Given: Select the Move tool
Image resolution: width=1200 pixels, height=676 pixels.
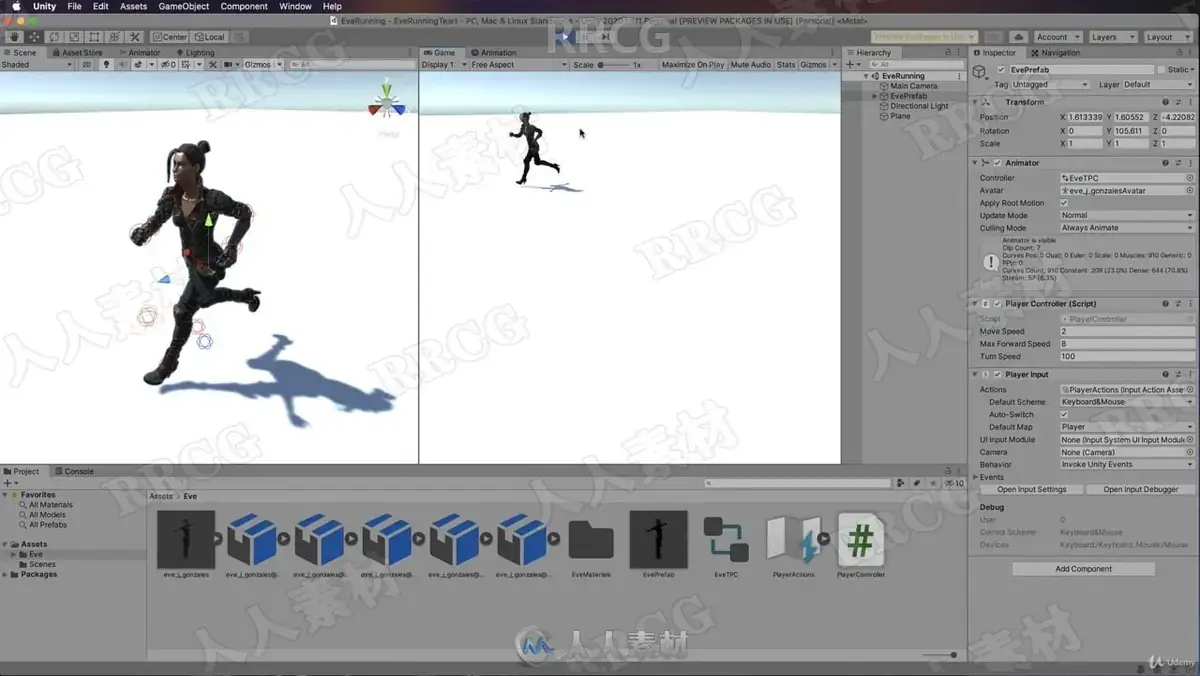Looking at the screenshot, I should point(34,37).
